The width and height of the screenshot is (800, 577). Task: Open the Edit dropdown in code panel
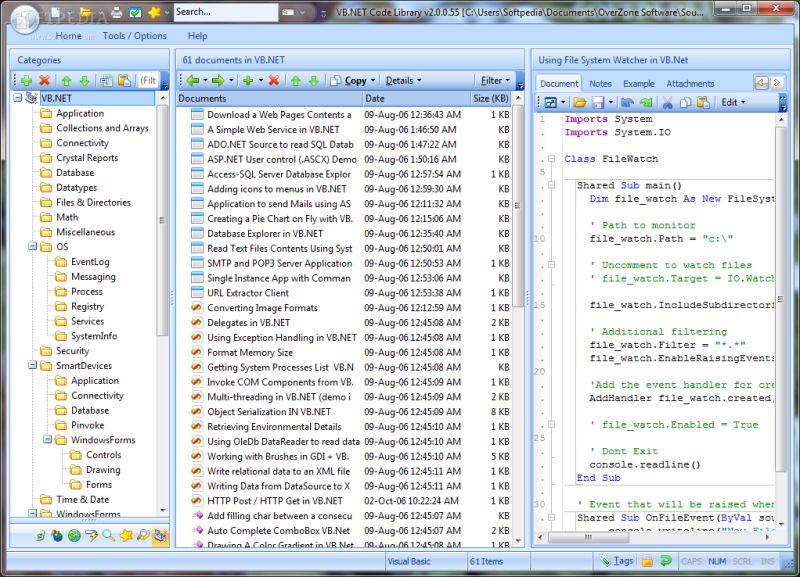(732, 101)
